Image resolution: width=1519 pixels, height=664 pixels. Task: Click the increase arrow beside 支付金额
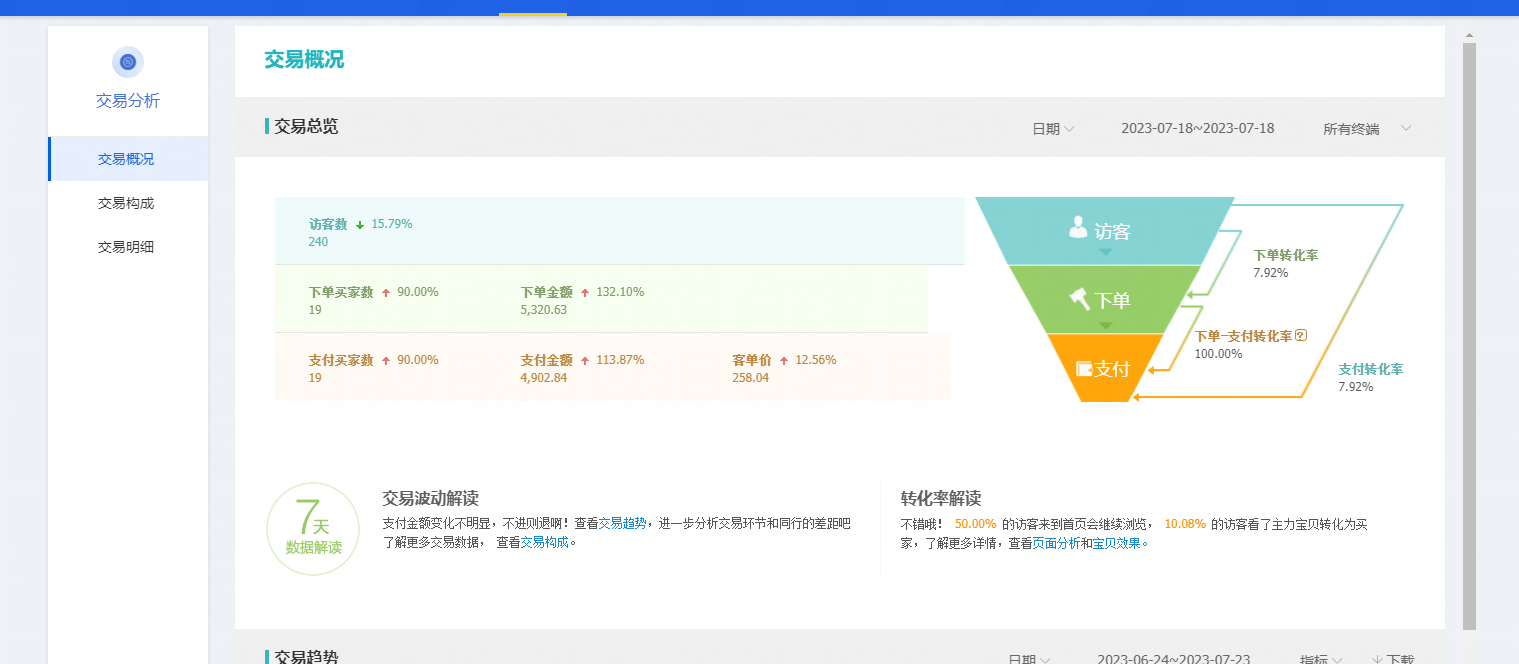click(587, 359)
